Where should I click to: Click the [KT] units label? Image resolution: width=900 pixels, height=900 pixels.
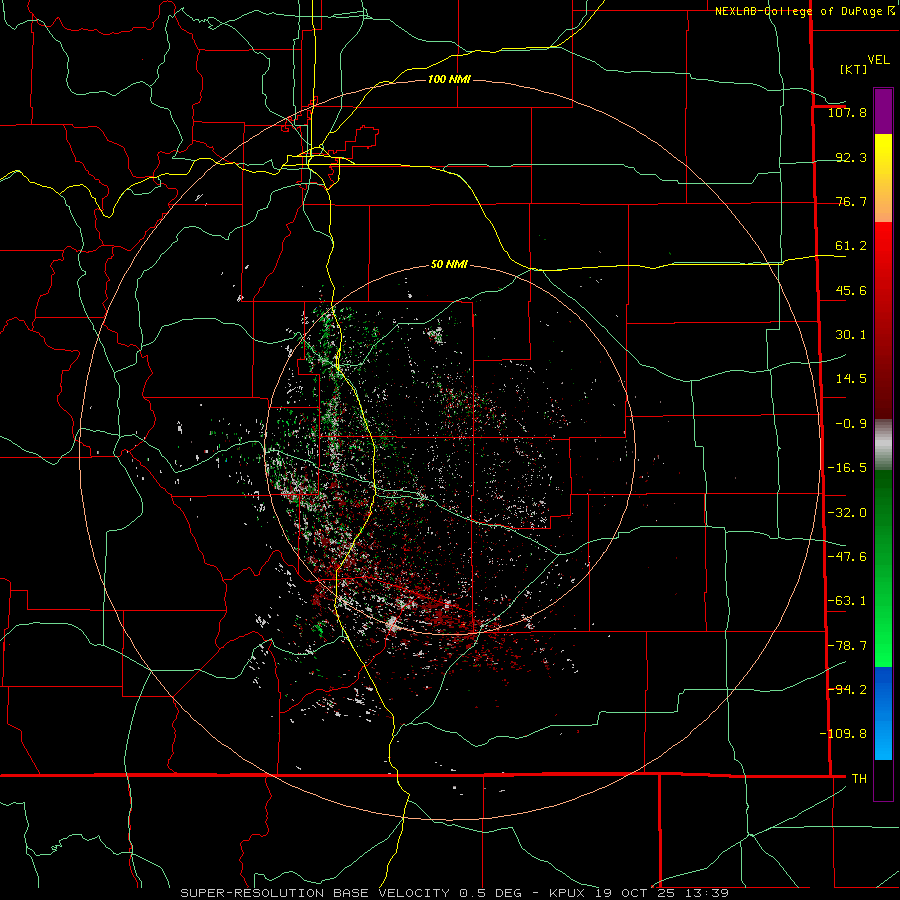[x=853, y=69]
